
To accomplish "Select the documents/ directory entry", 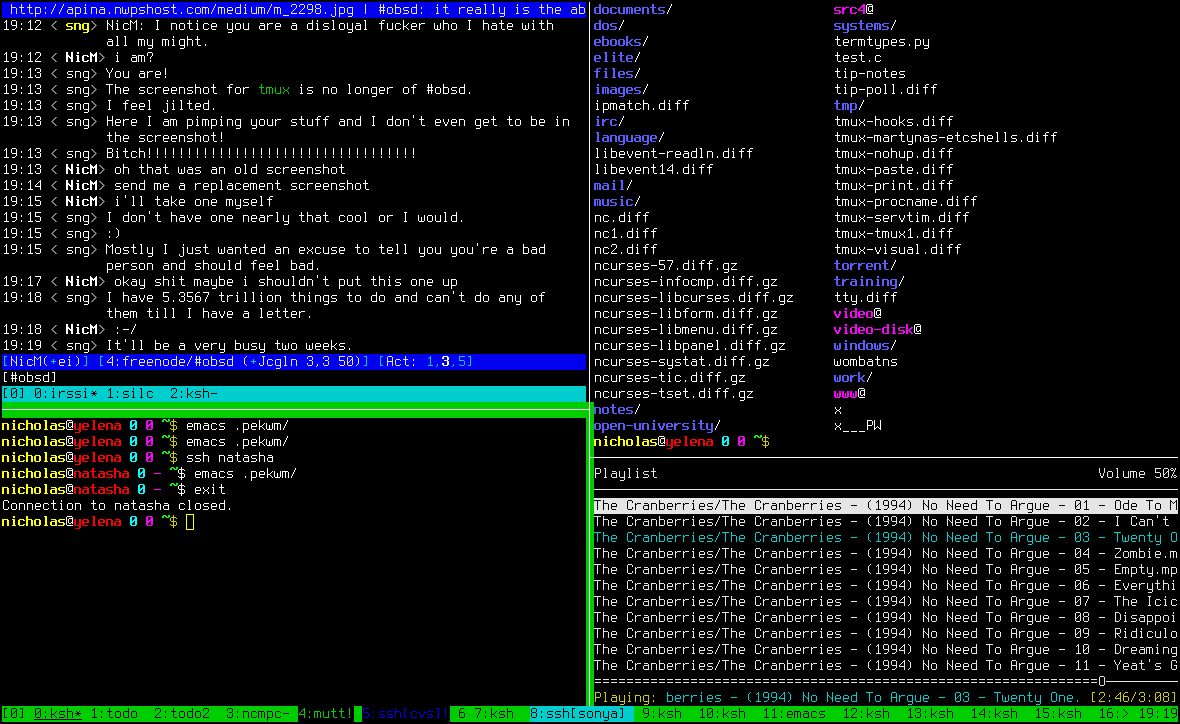I will tap(632, 9).
